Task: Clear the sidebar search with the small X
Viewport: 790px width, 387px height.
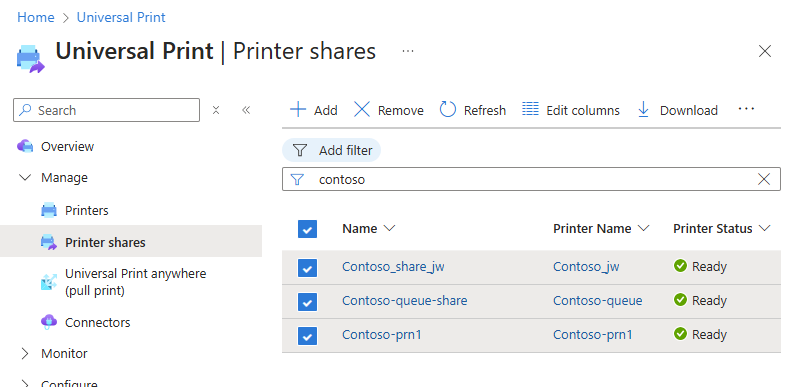Action: pos(216,110)
